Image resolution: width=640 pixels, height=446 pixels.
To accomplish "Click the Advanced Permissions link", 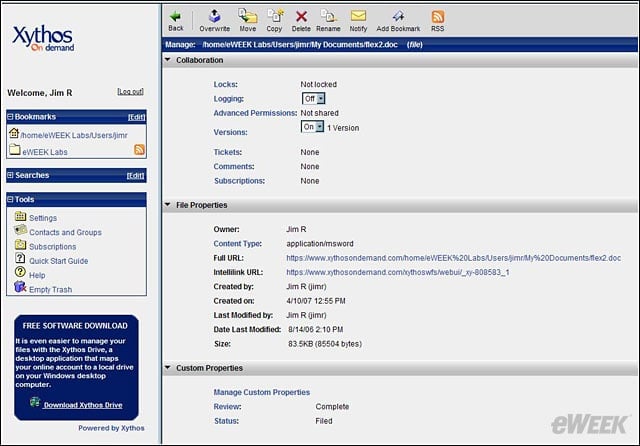I will click(x=256, y=113).
